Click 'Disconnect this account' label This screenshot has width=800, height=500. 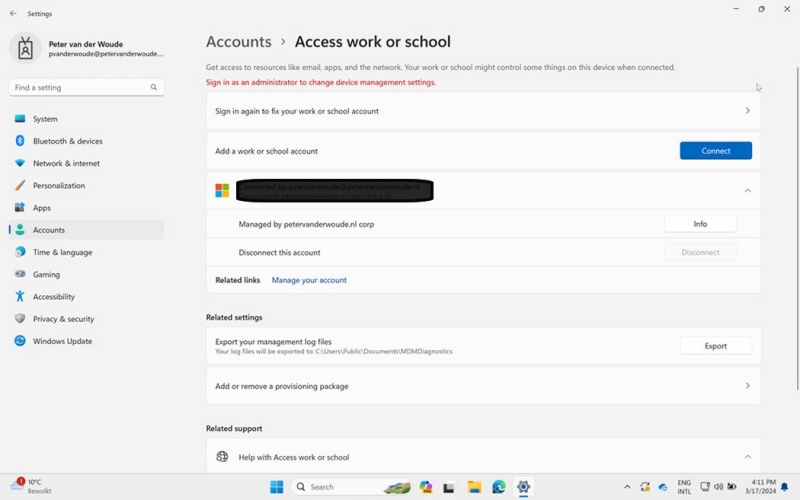pyautogui.click(x=279, y=253)
